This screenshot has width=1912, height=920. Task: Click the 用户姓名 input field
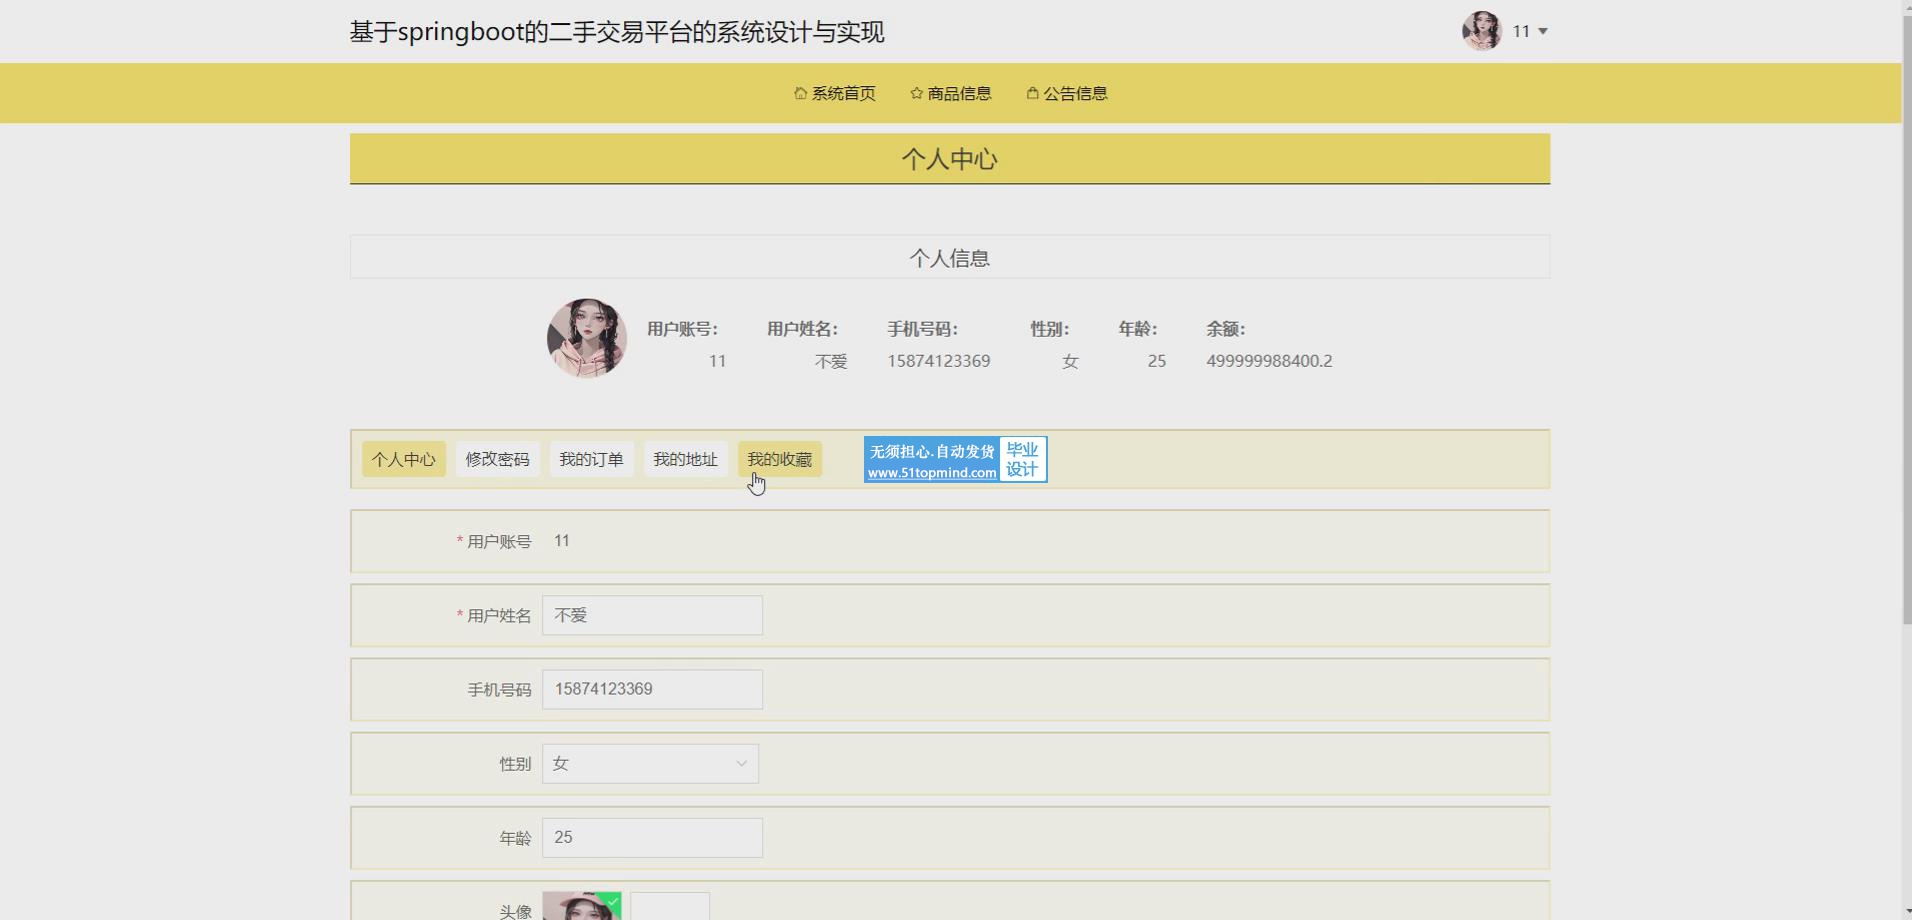[x=652, y=616]
